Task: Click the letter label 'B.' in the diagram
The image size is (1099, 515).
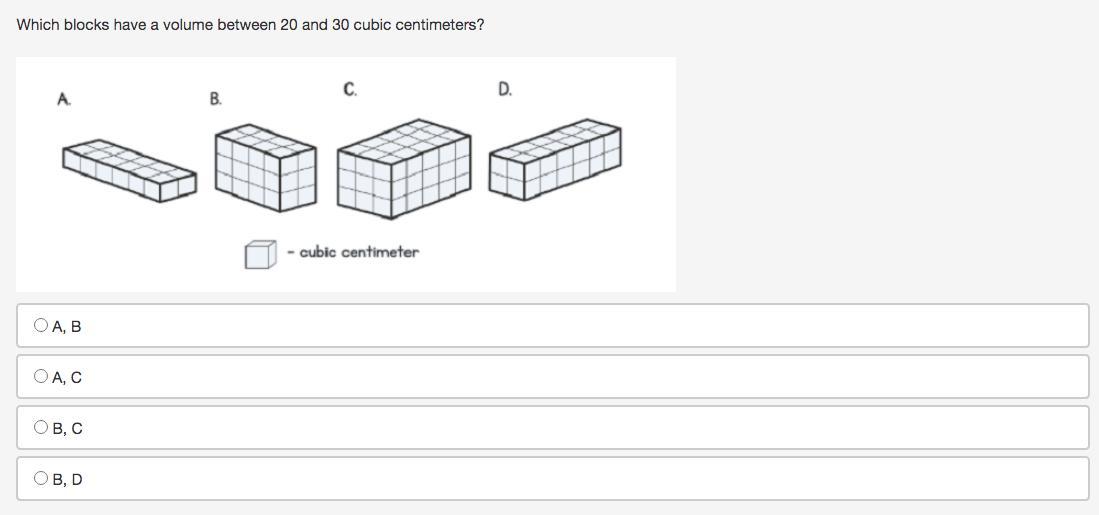Action: 216,98
